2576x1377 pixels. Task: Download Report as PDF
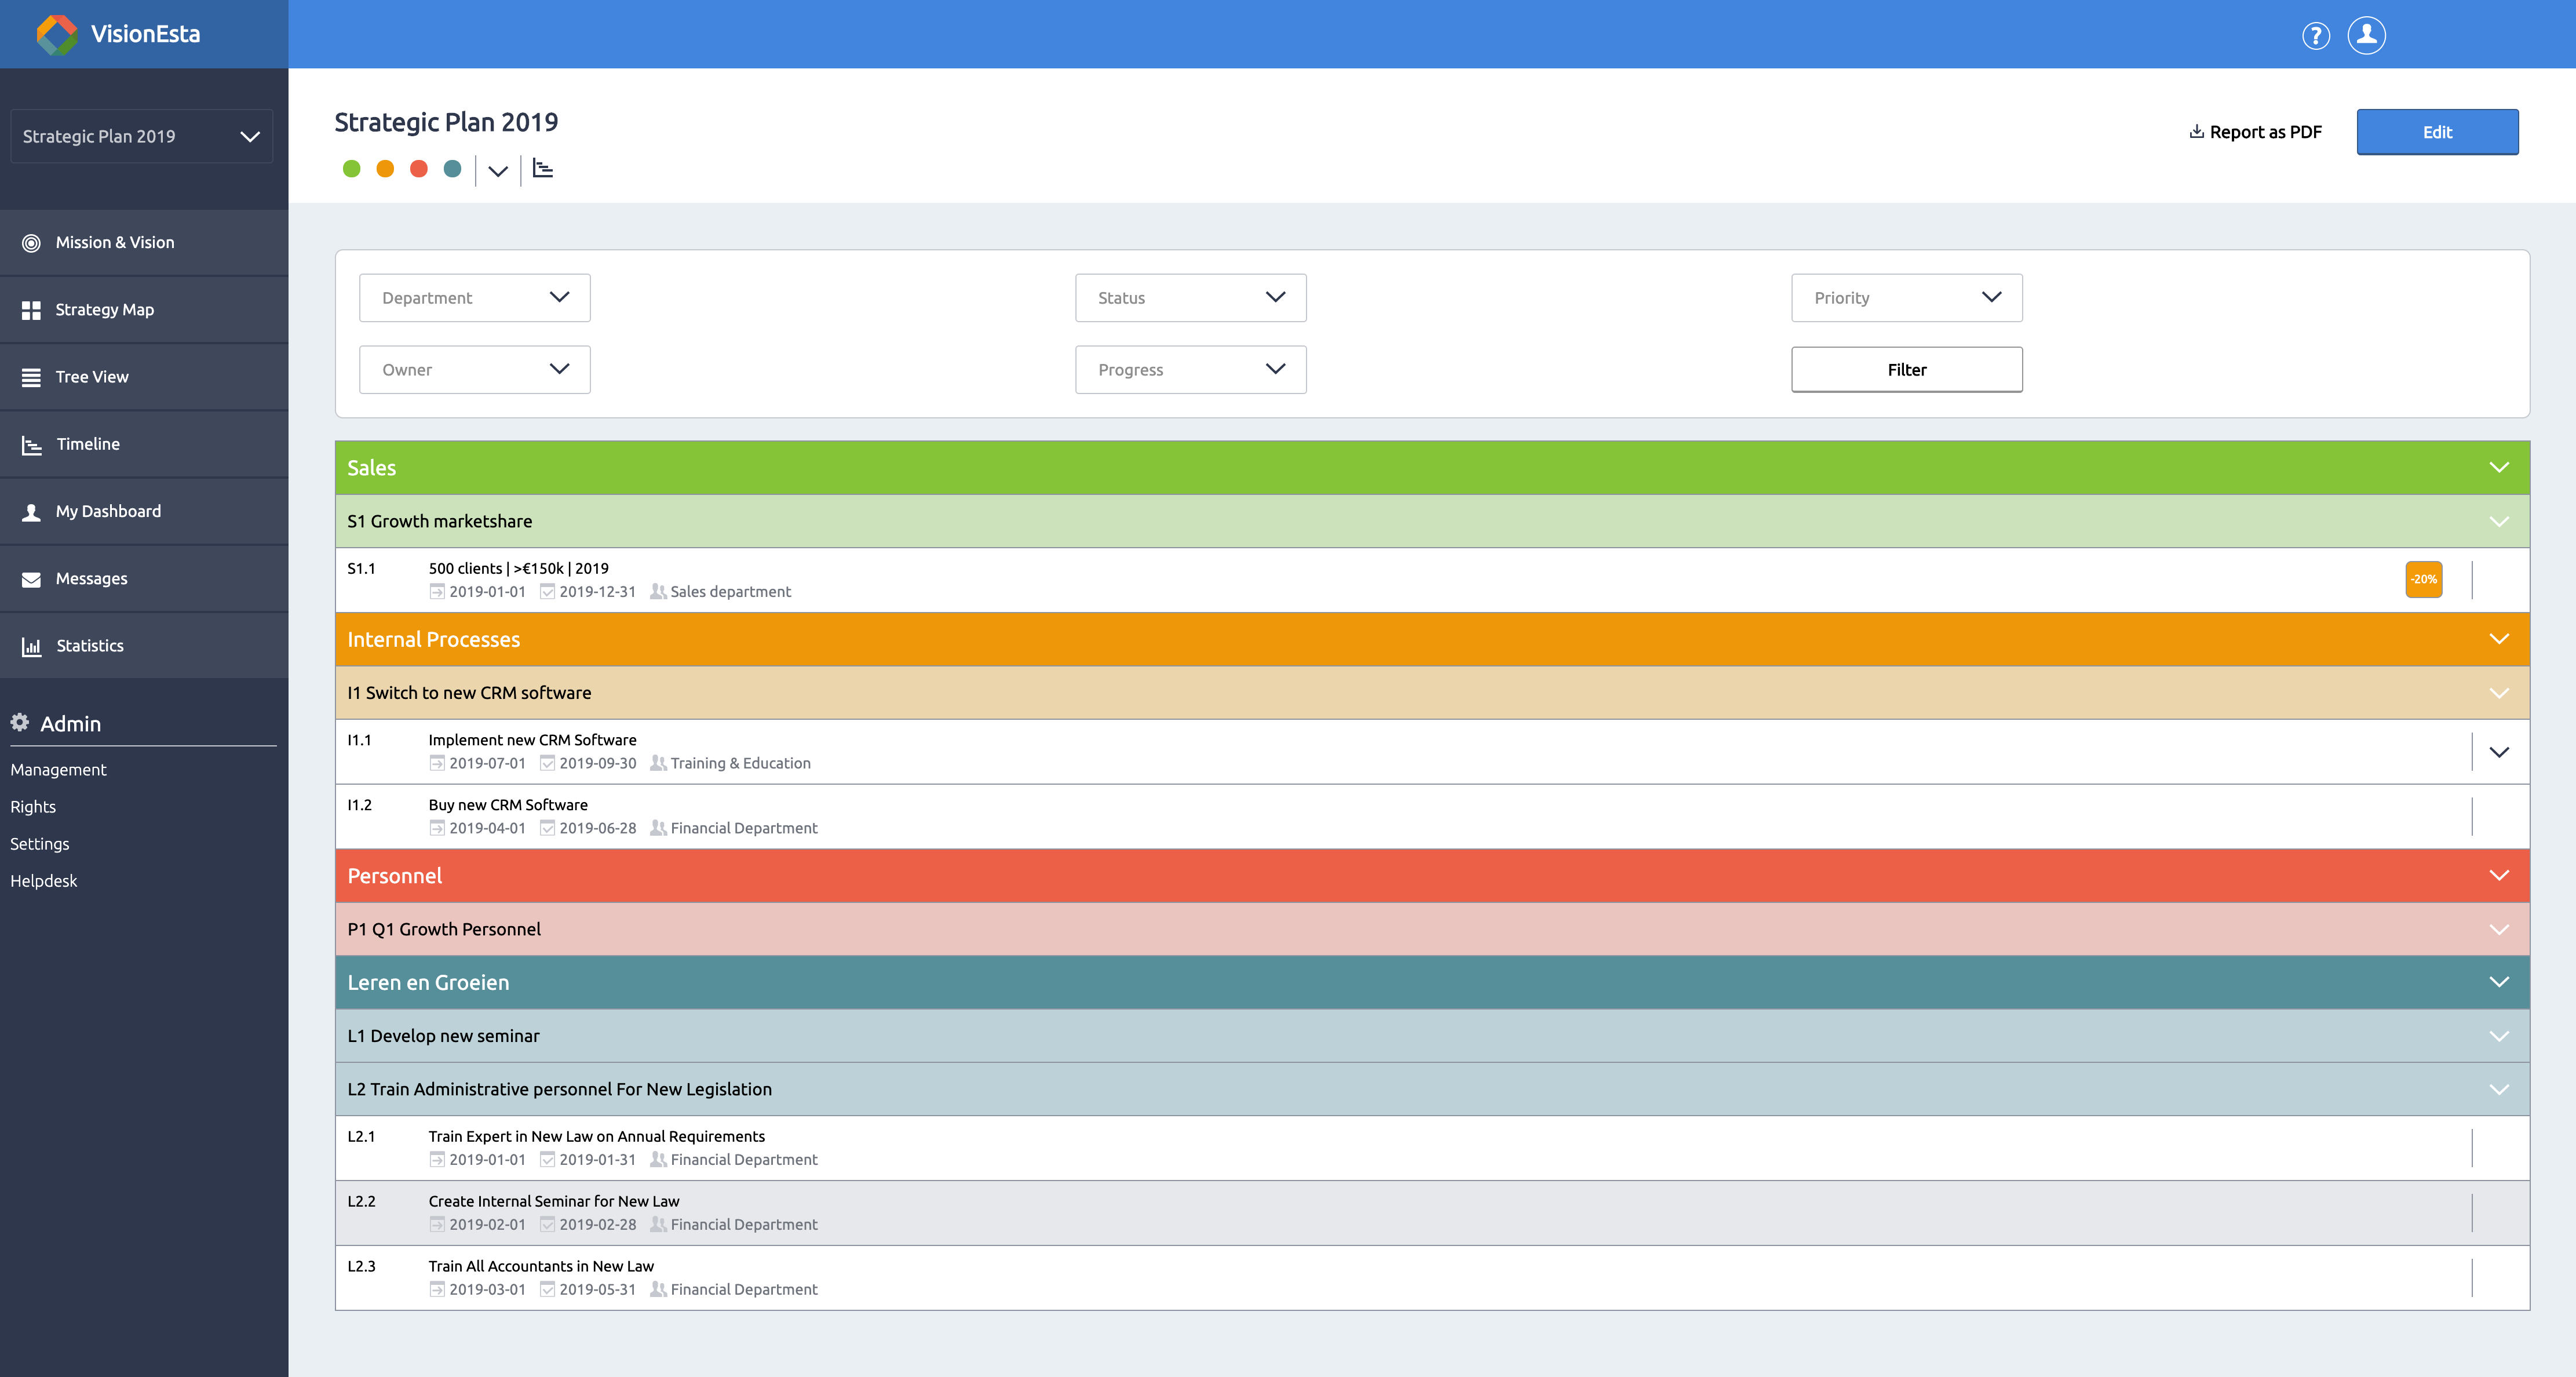[x=2255, y=132]
